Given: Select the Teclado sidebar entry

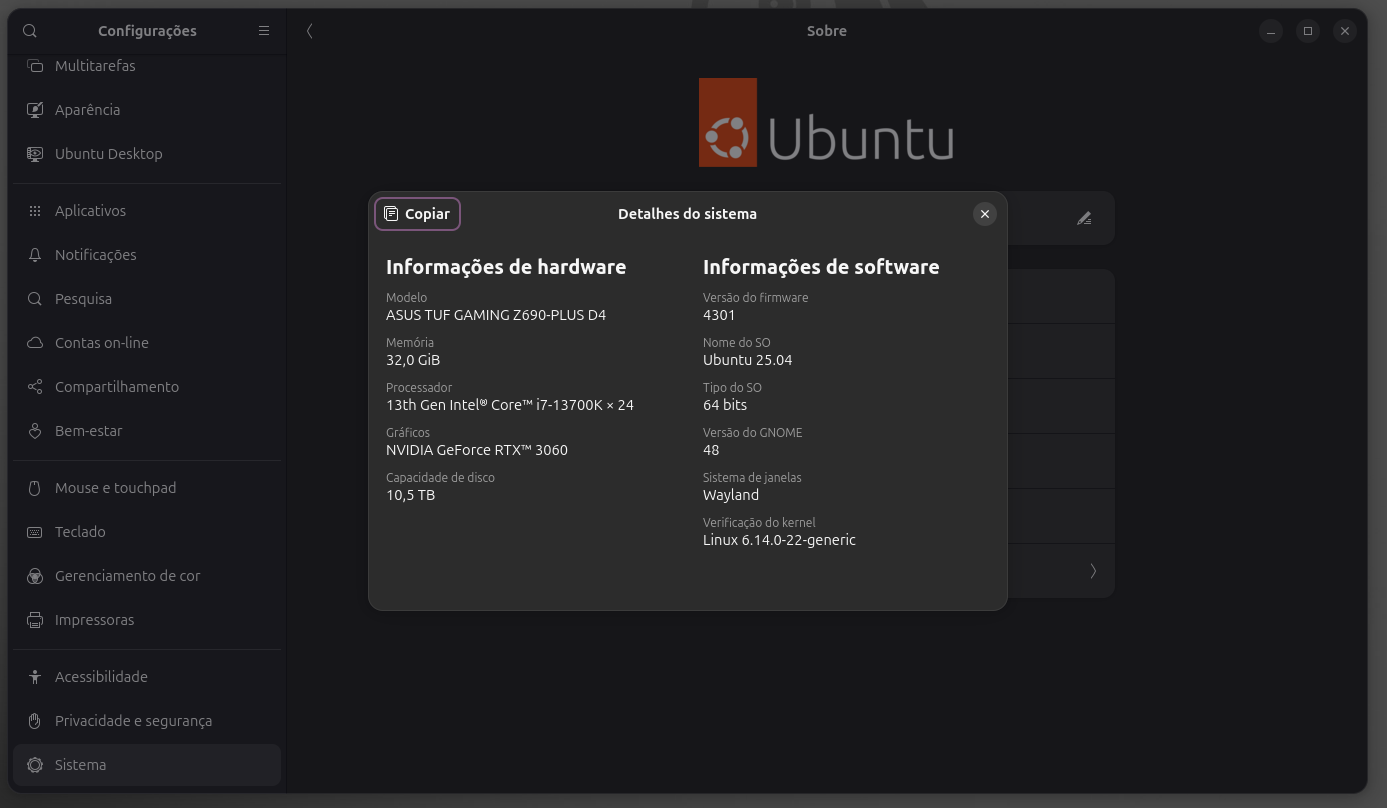Looking at the screenshot, I should [x=147, y=532].
